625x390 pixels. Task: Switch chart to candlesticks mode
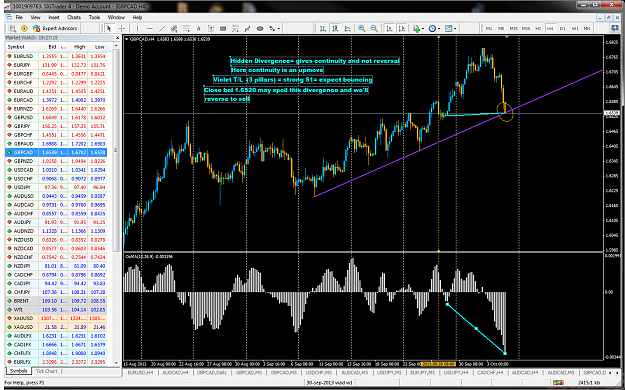335,28
